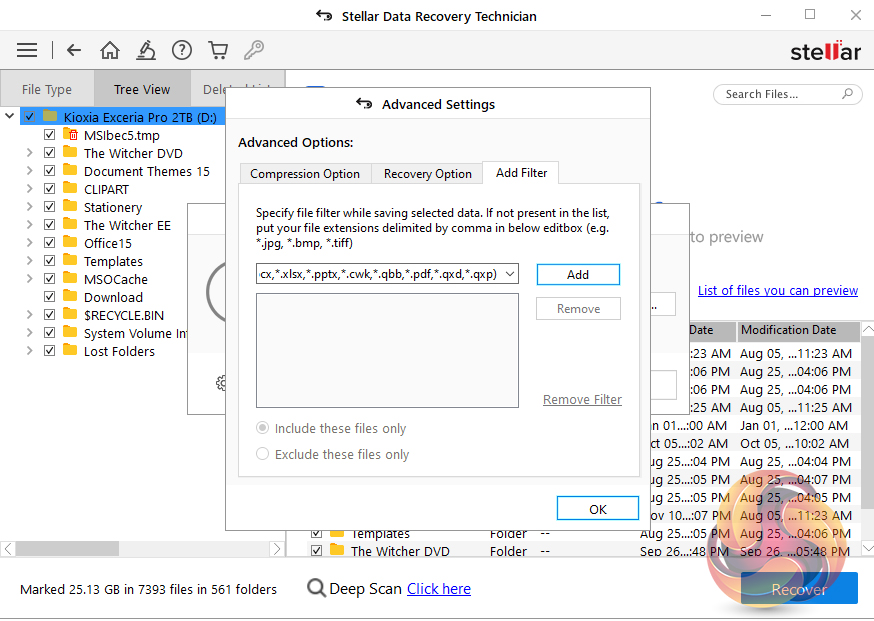
Task: Click the tree scrollbar left arrow
Action: tap(7, 549)
